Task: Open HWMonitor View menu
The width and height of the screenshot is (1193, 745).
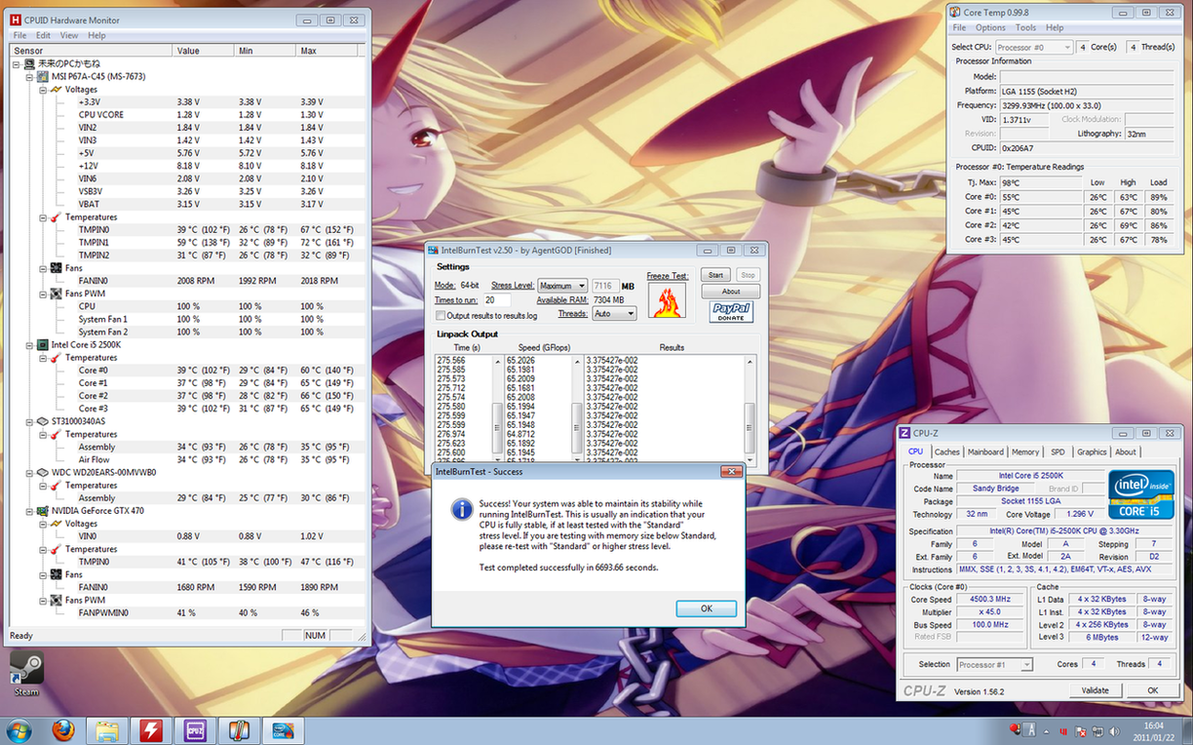Action: point(69,35)
